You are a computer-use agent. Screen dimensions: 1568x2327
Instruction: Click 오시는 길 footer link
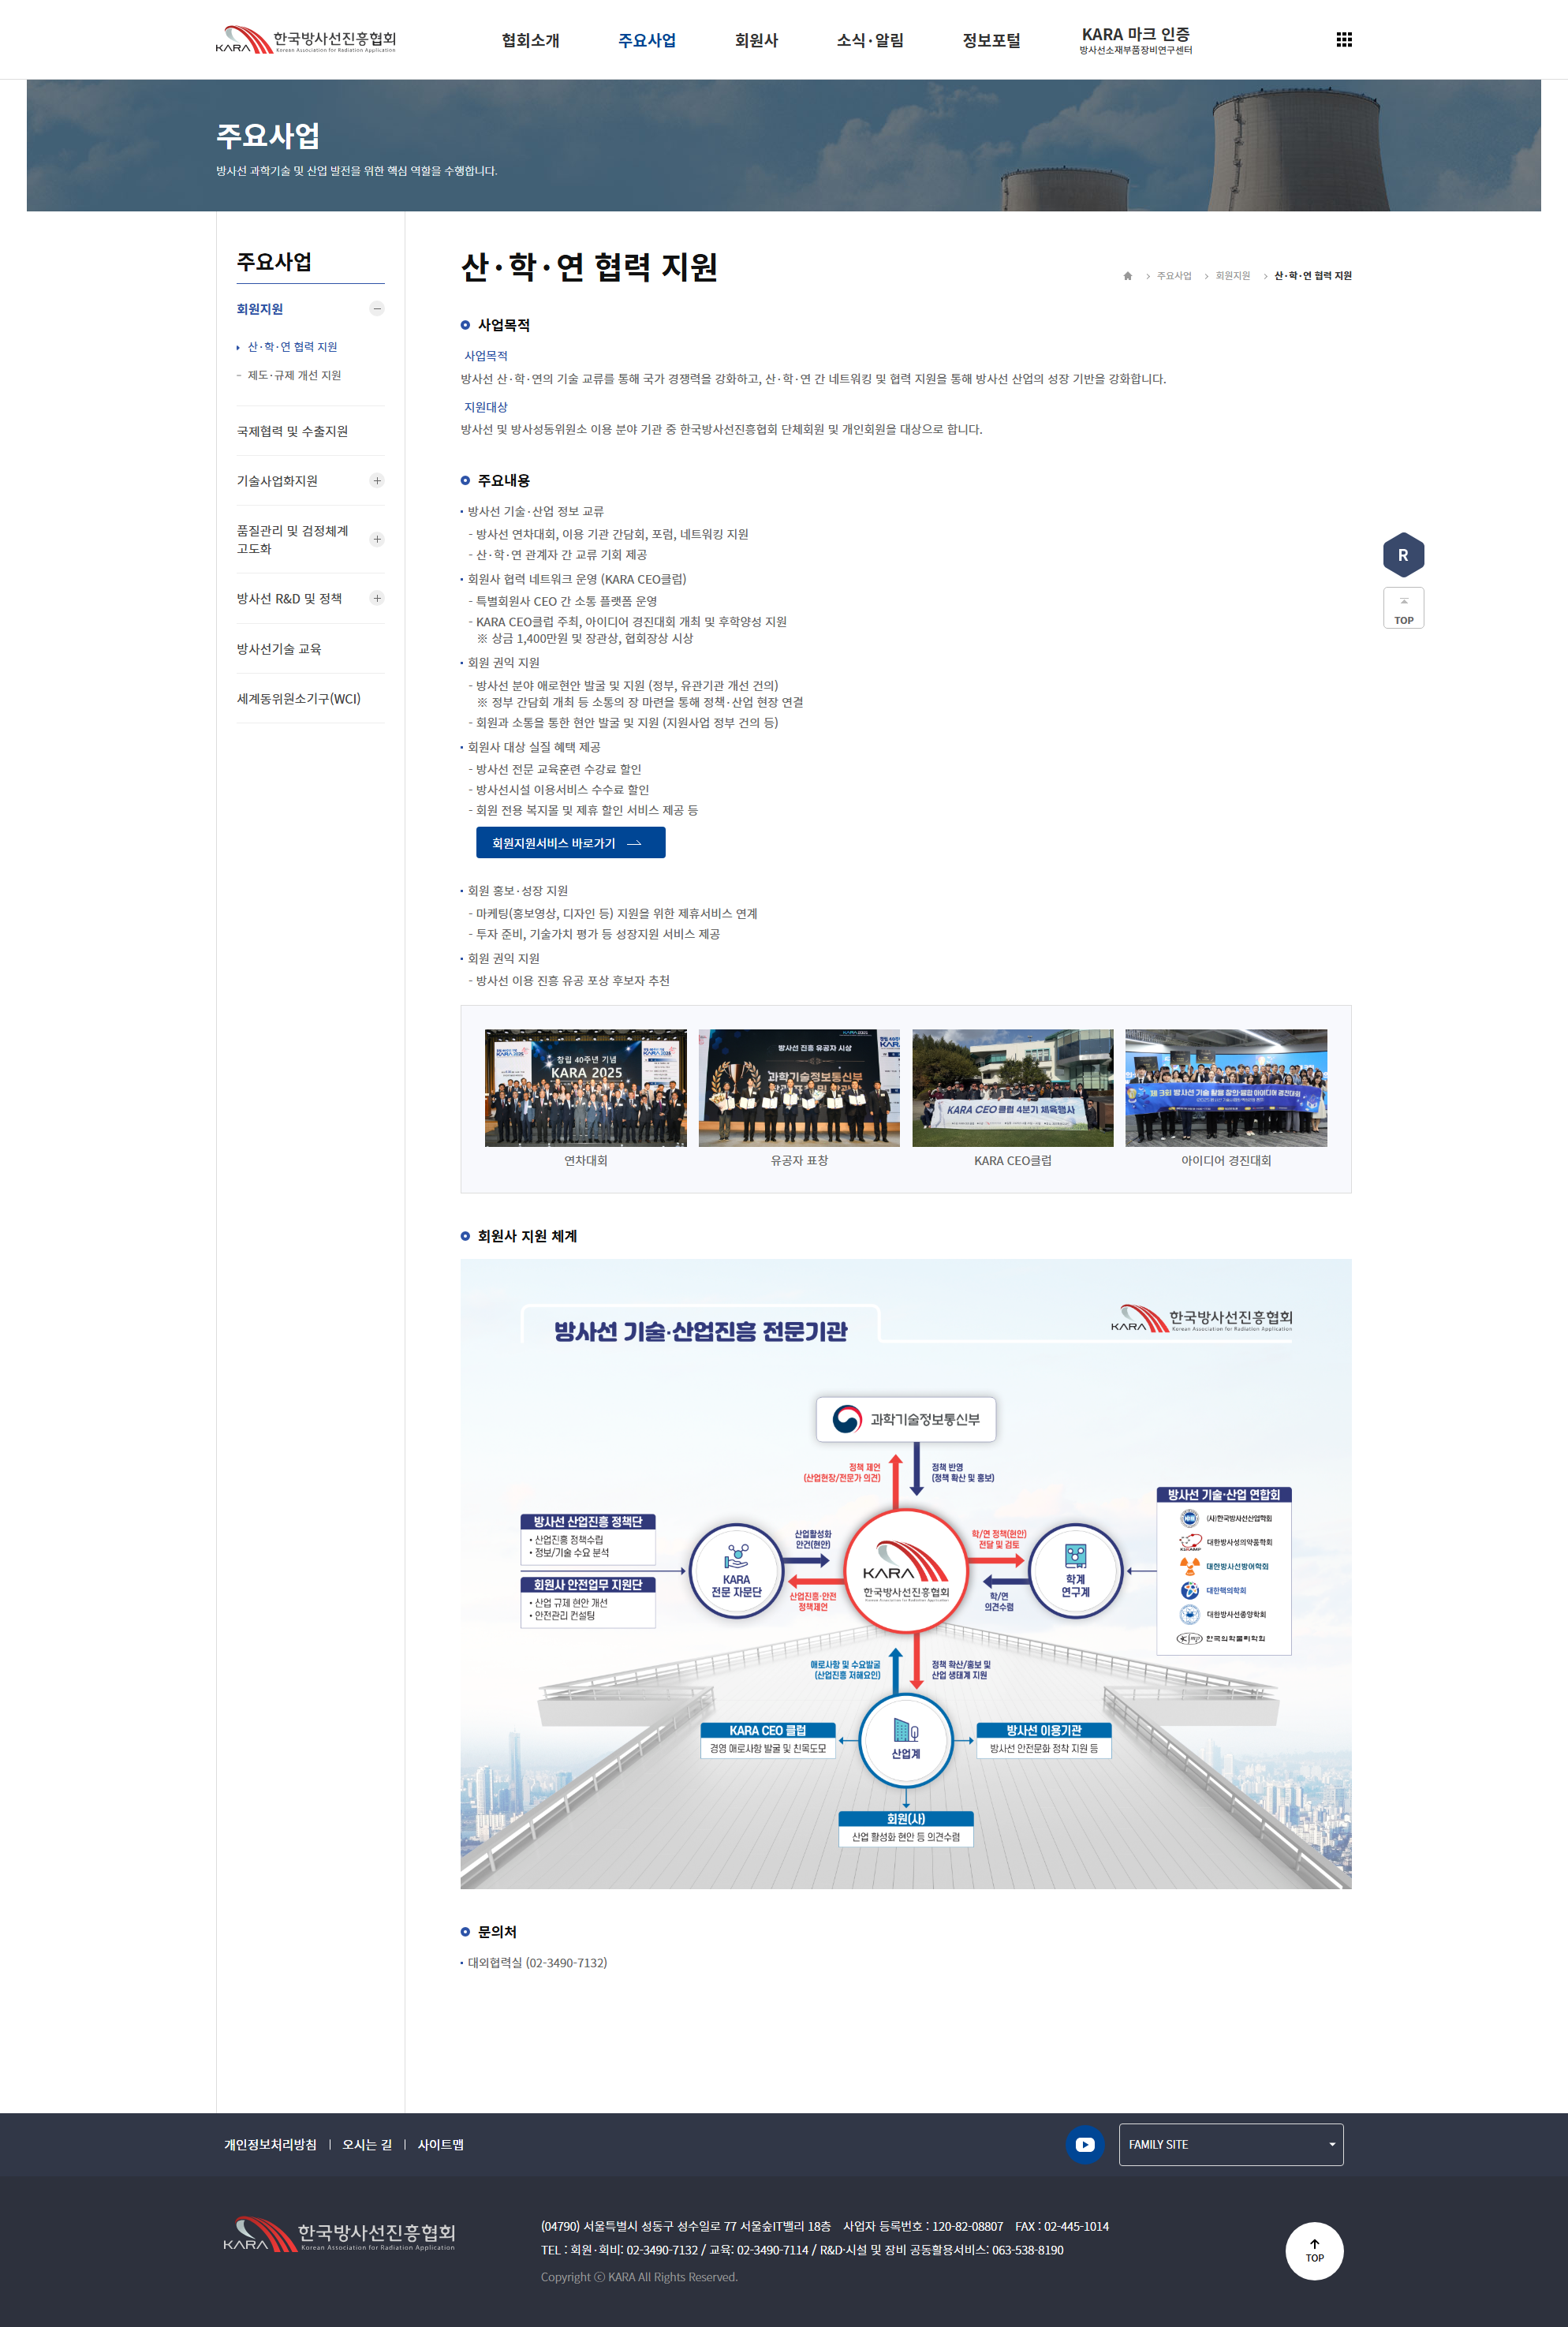tap(367, 2144)
